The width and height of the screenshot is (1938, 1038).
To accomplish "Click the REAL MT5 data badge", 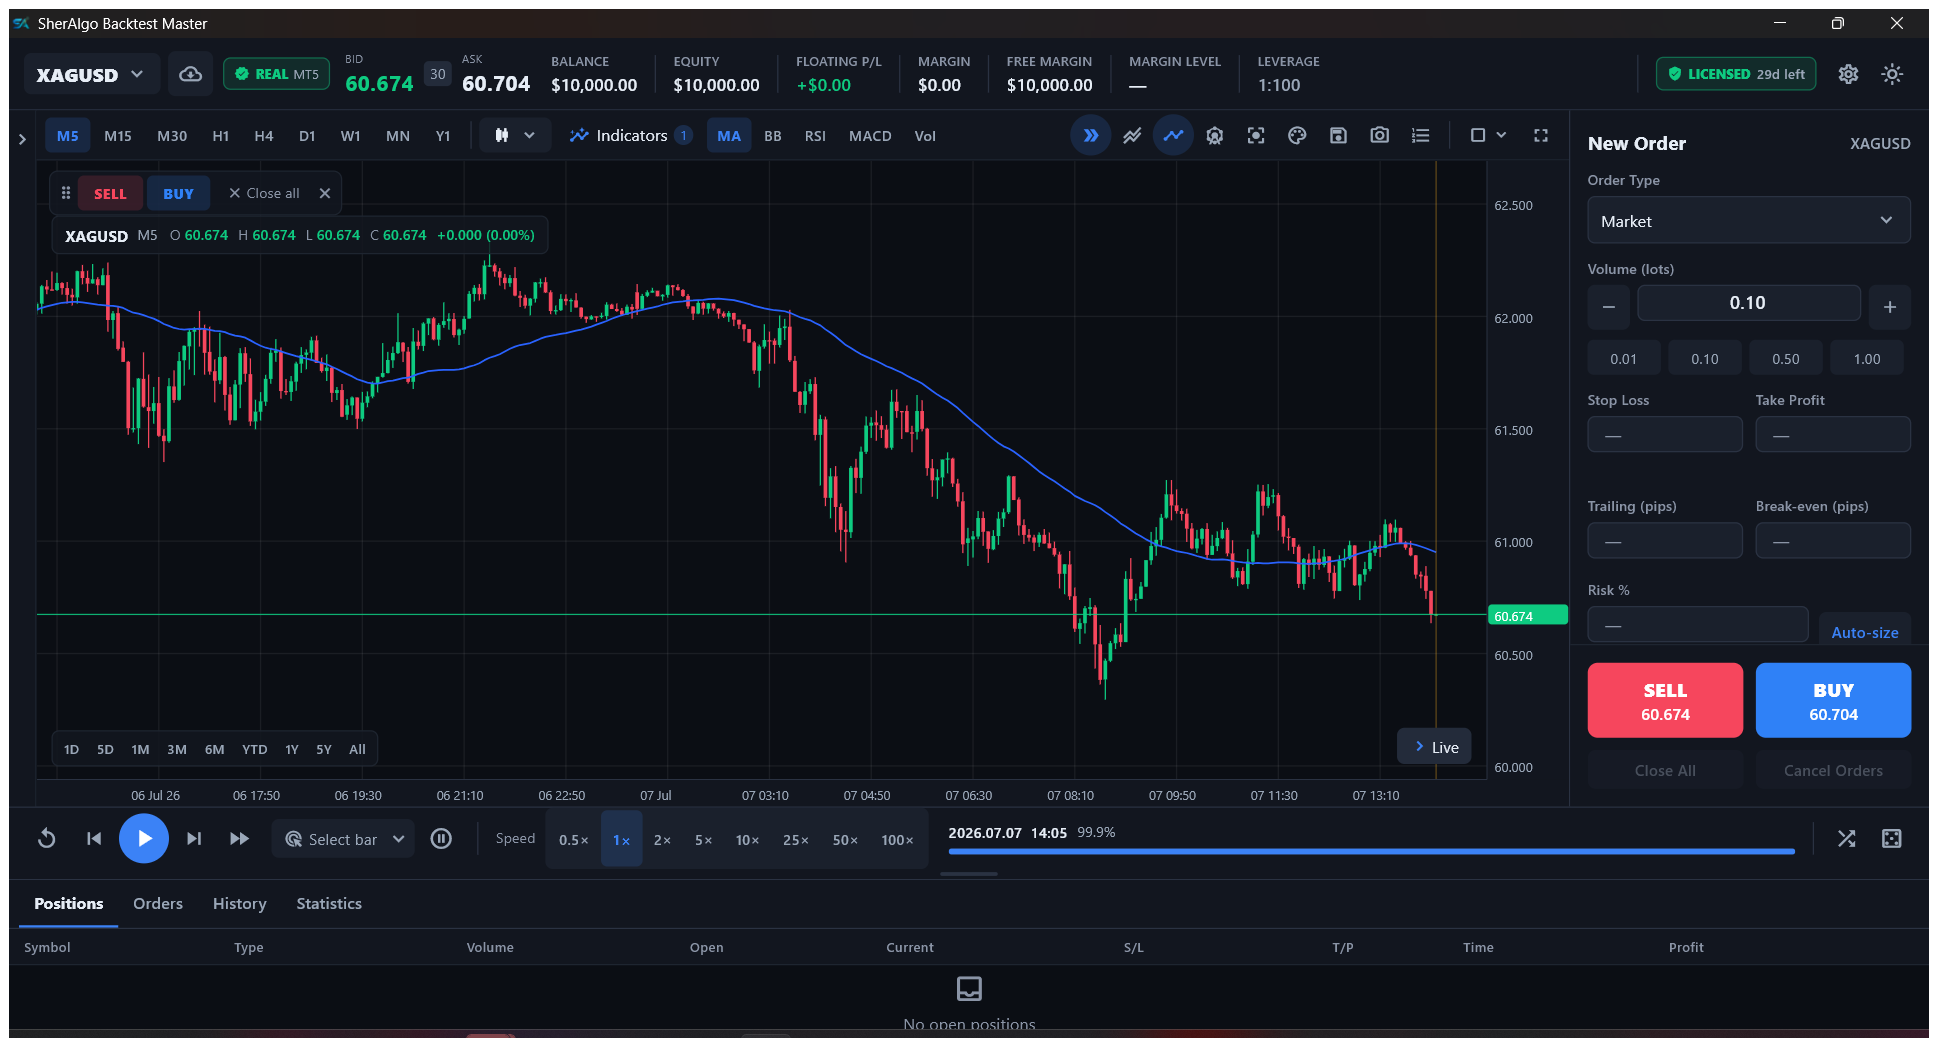I will tap(277, 74).
